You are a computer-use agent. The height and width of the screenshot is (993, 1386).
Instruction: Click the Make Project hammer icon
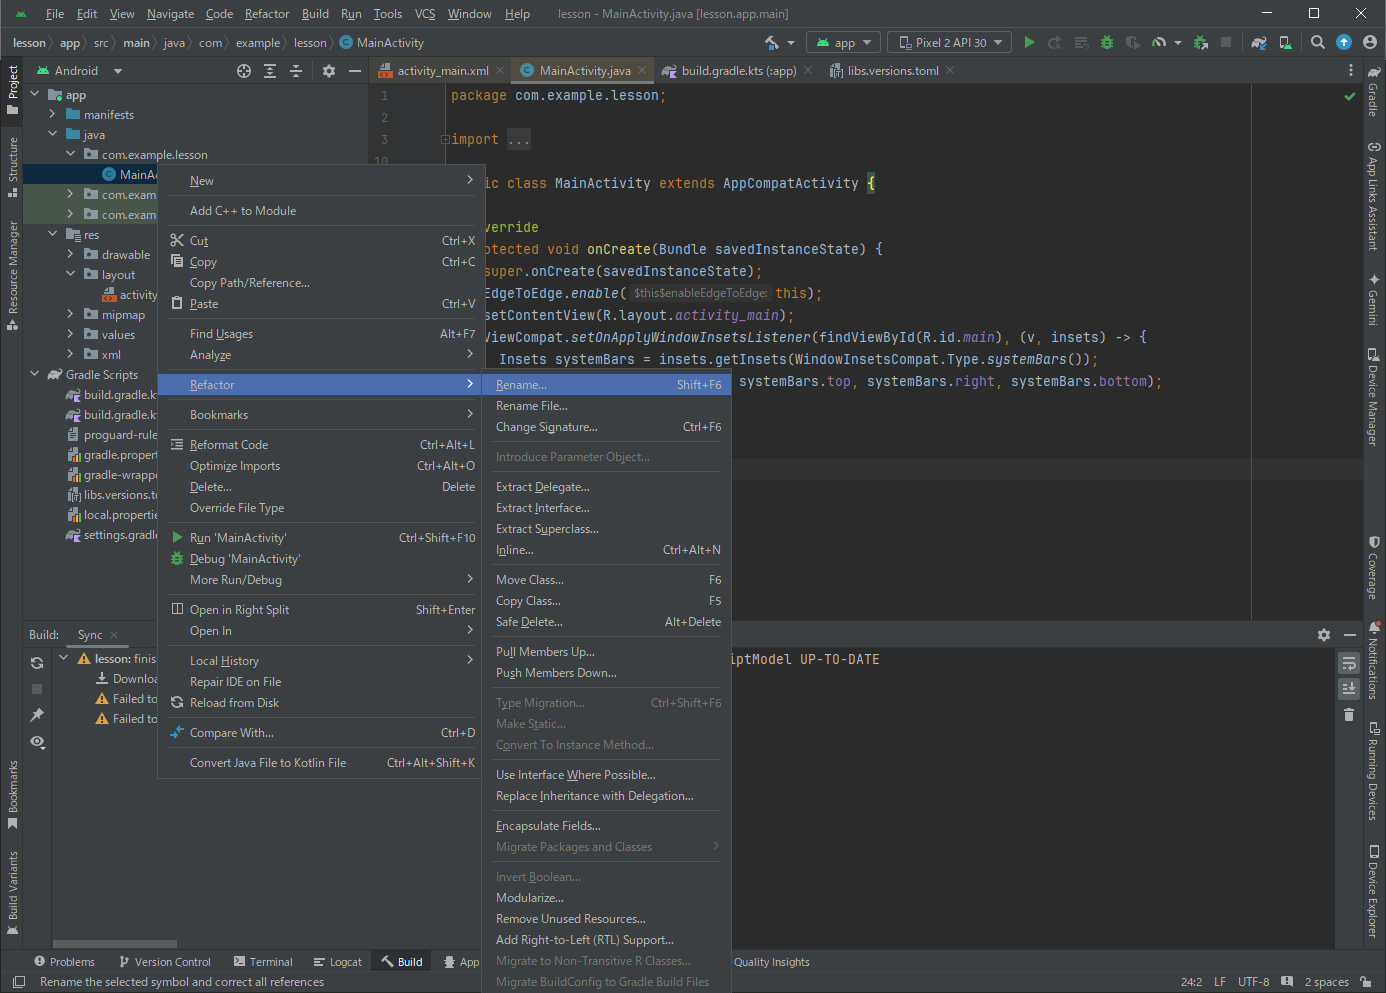coord(772,42)
